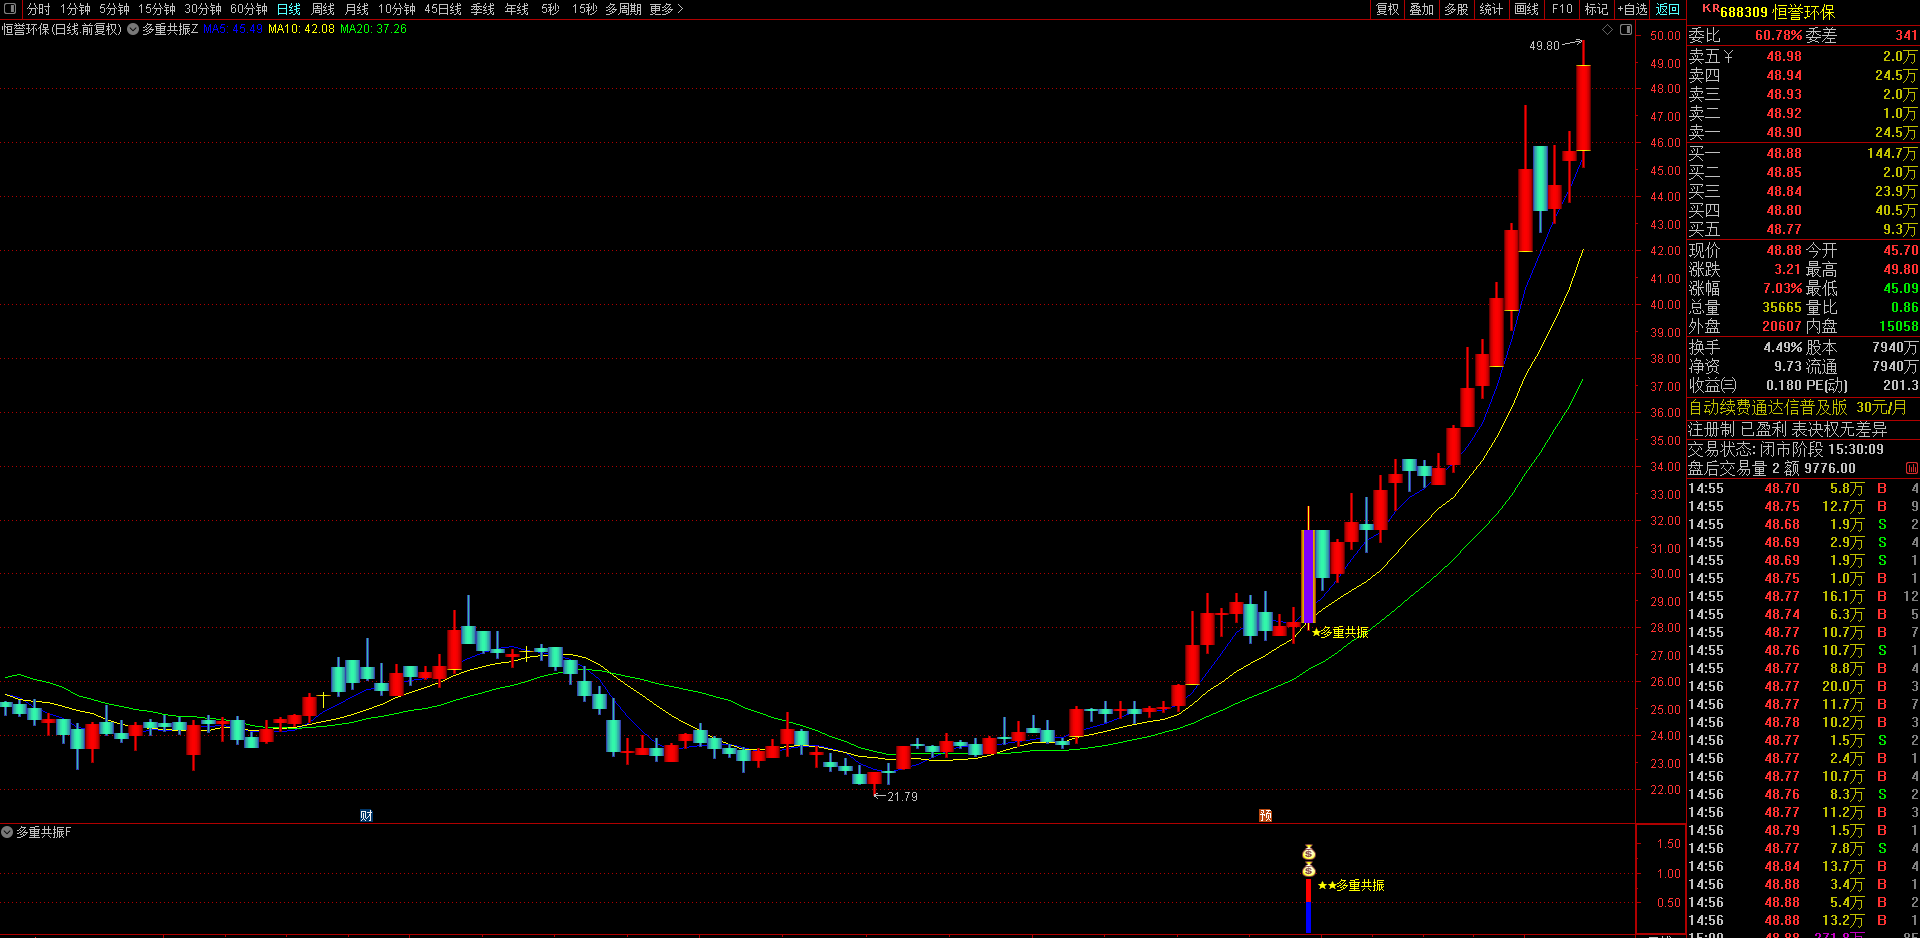Click the 49.80 high price annotation
Viewport: 1920px width, 938px height.
click(x=1544, y=46)
